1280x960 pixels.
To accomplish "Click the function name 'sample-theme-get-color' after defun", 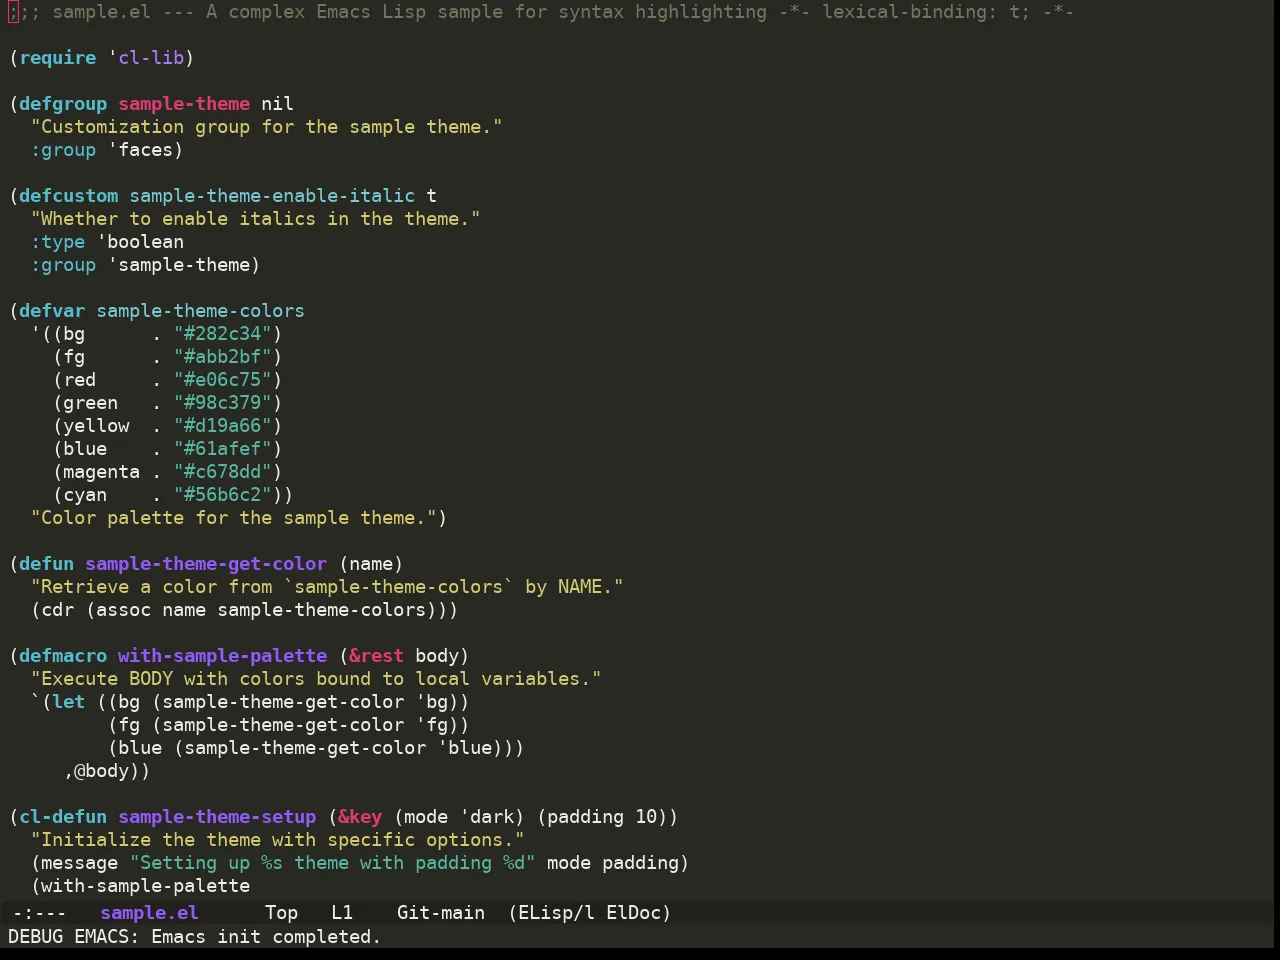I will (x=206, y=564).
